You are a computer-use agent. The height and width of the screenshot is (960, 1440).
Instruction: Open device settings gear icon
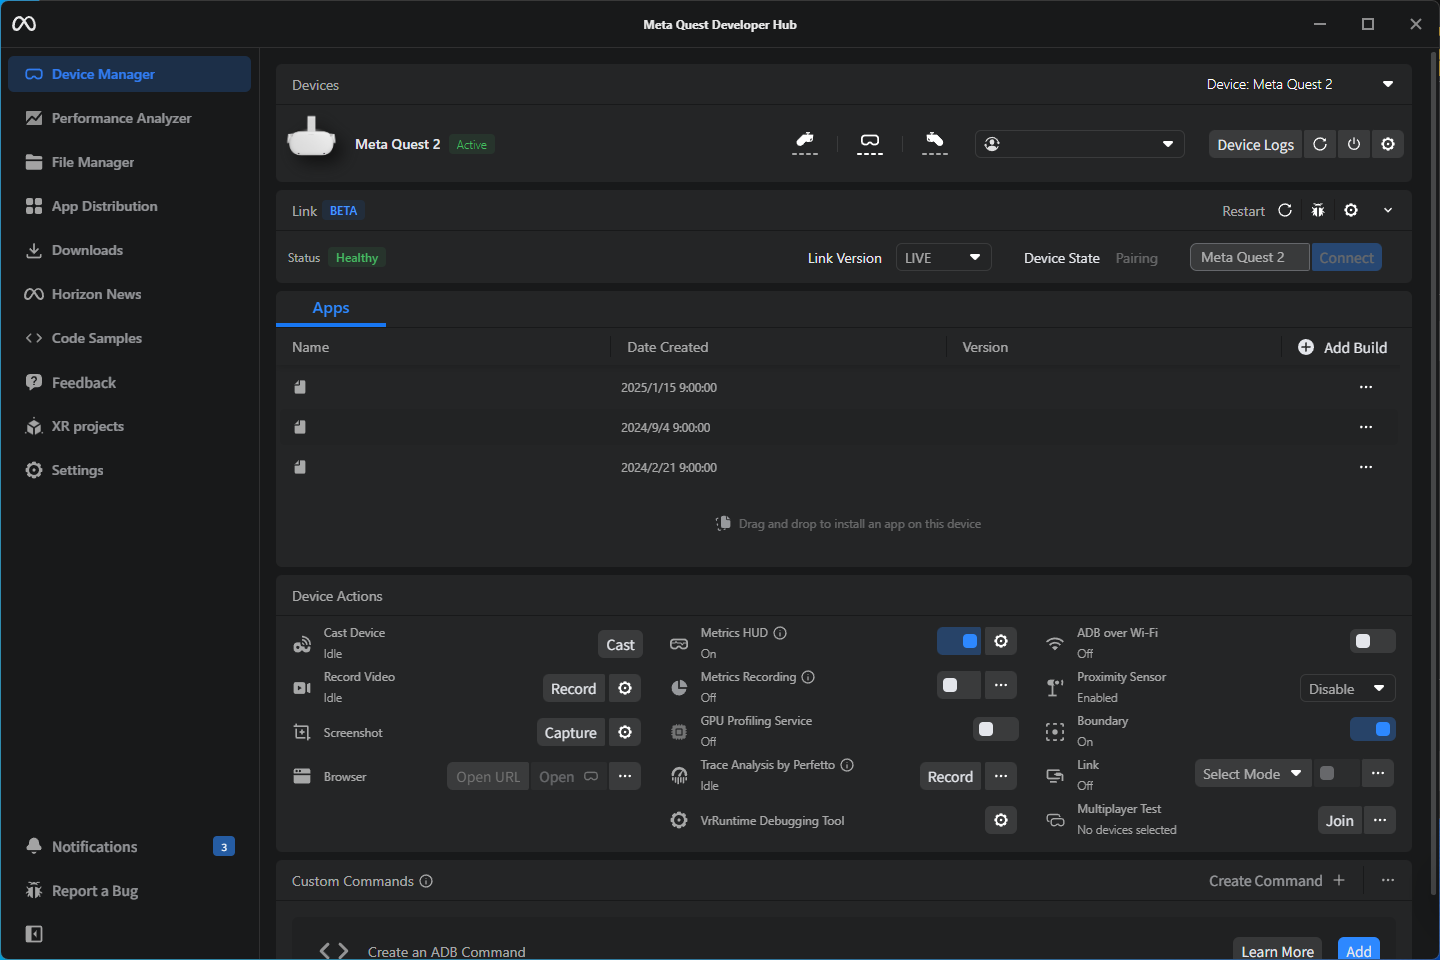click(x=1388, y=144)
